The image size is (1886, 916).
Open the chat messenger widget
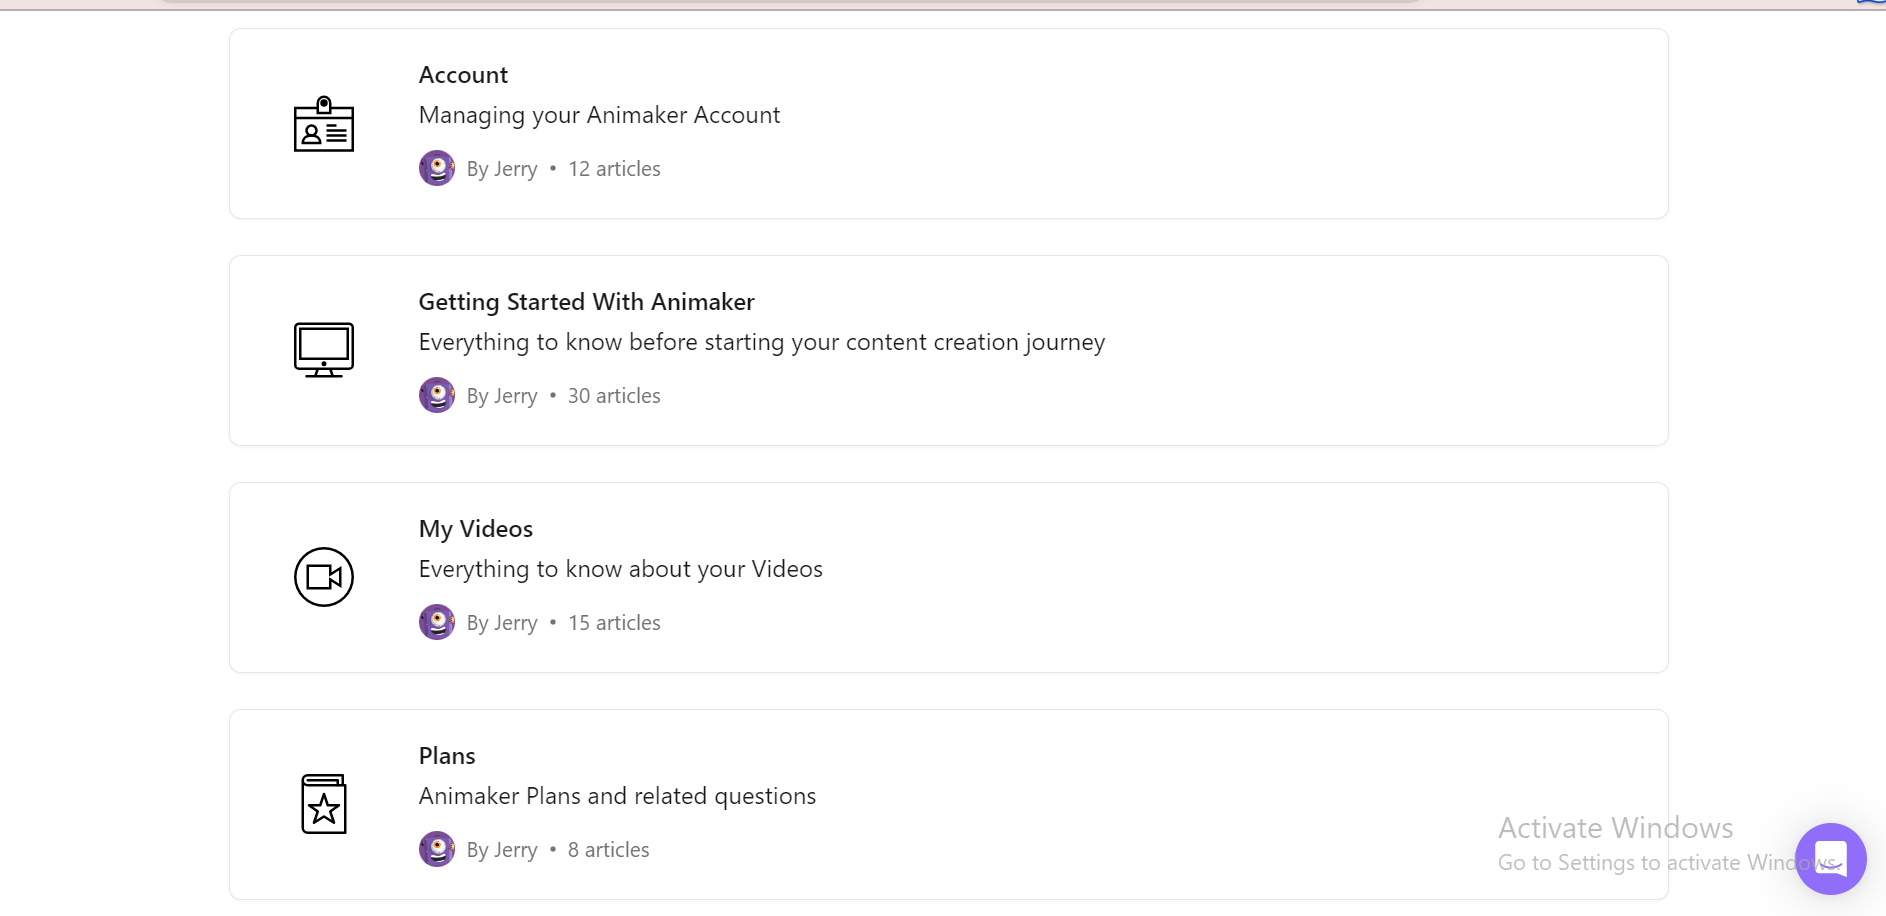(1830, 858)
